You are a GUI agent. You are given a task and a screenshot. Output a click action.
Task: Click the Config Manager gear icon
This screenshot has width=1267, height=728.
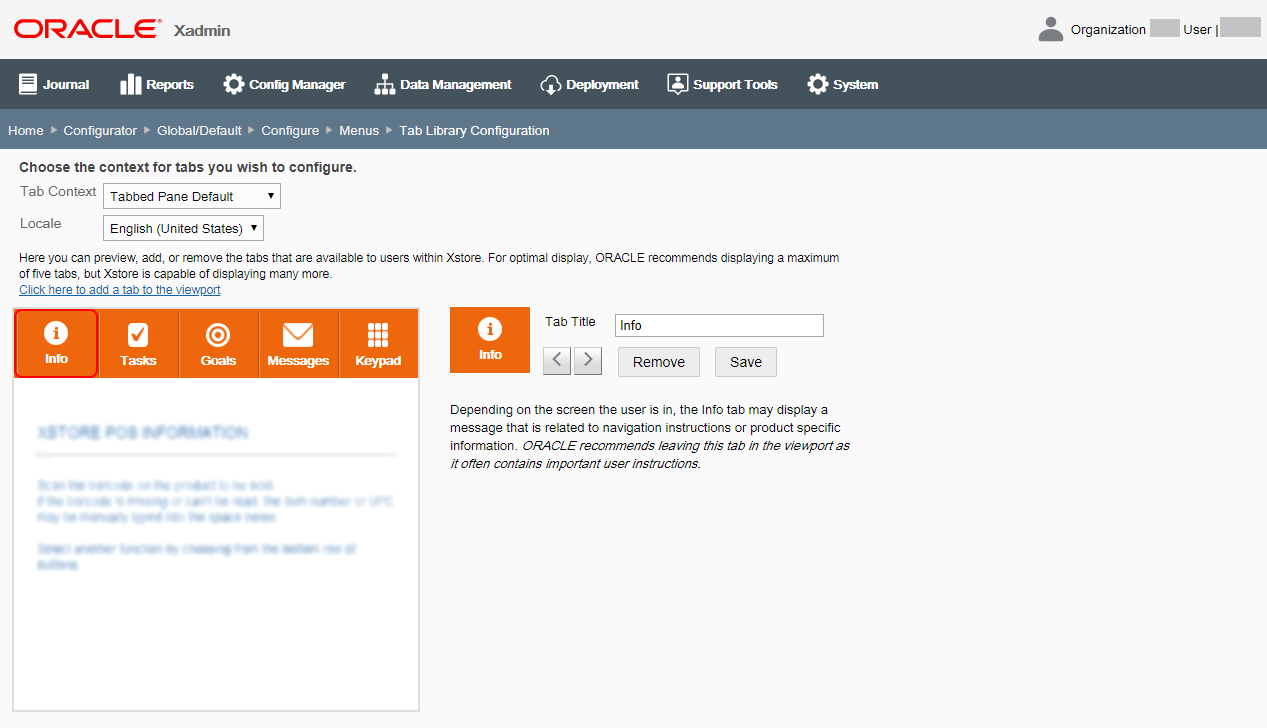(233, 84)
